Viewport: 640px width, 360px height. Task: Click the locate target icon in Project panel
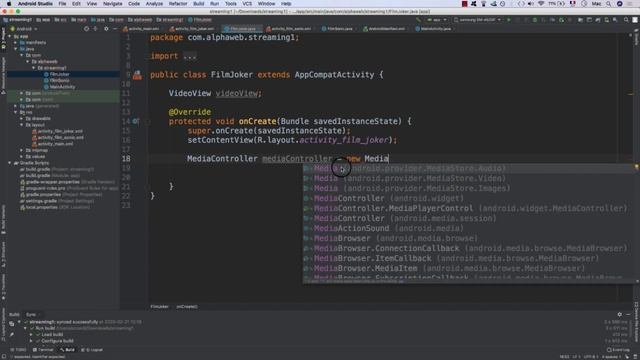(x=86, y=29)
